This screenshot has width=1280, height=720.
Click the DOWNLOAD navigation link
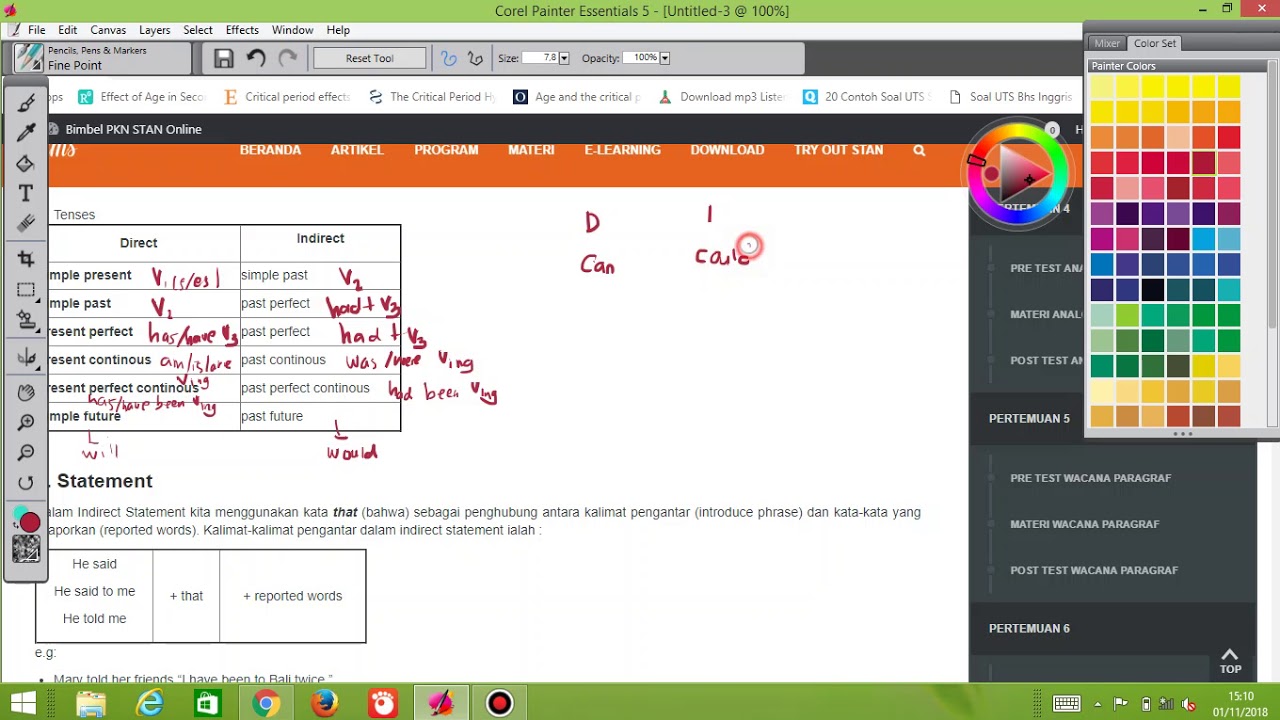point(727,150)
